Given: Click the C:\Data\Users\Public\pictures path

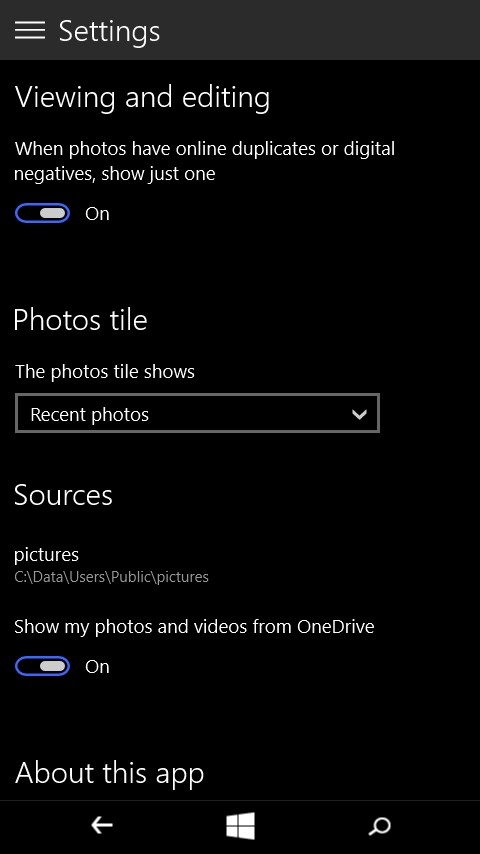Looking at the screenshot, I should 112,577.
